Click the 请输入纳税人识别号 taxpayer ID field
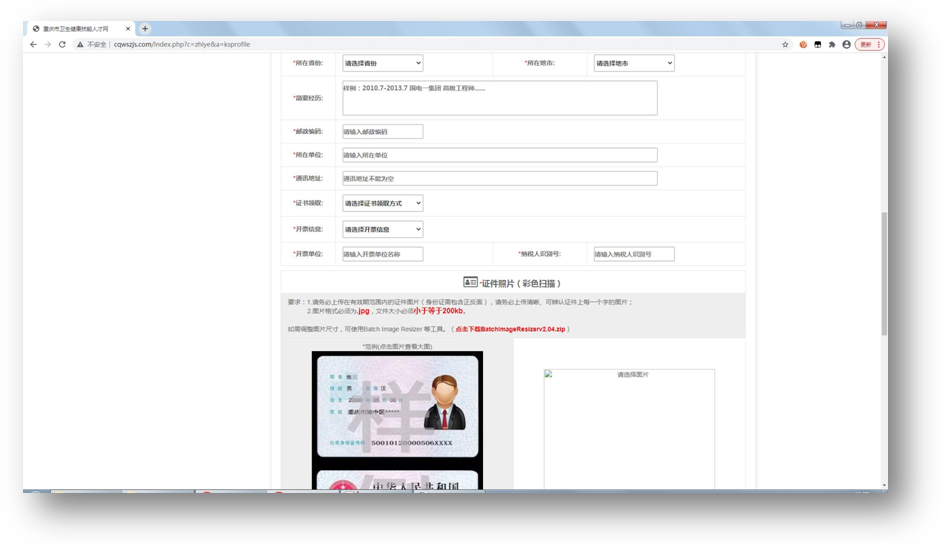The image size is (942, 545). (634, 254)
